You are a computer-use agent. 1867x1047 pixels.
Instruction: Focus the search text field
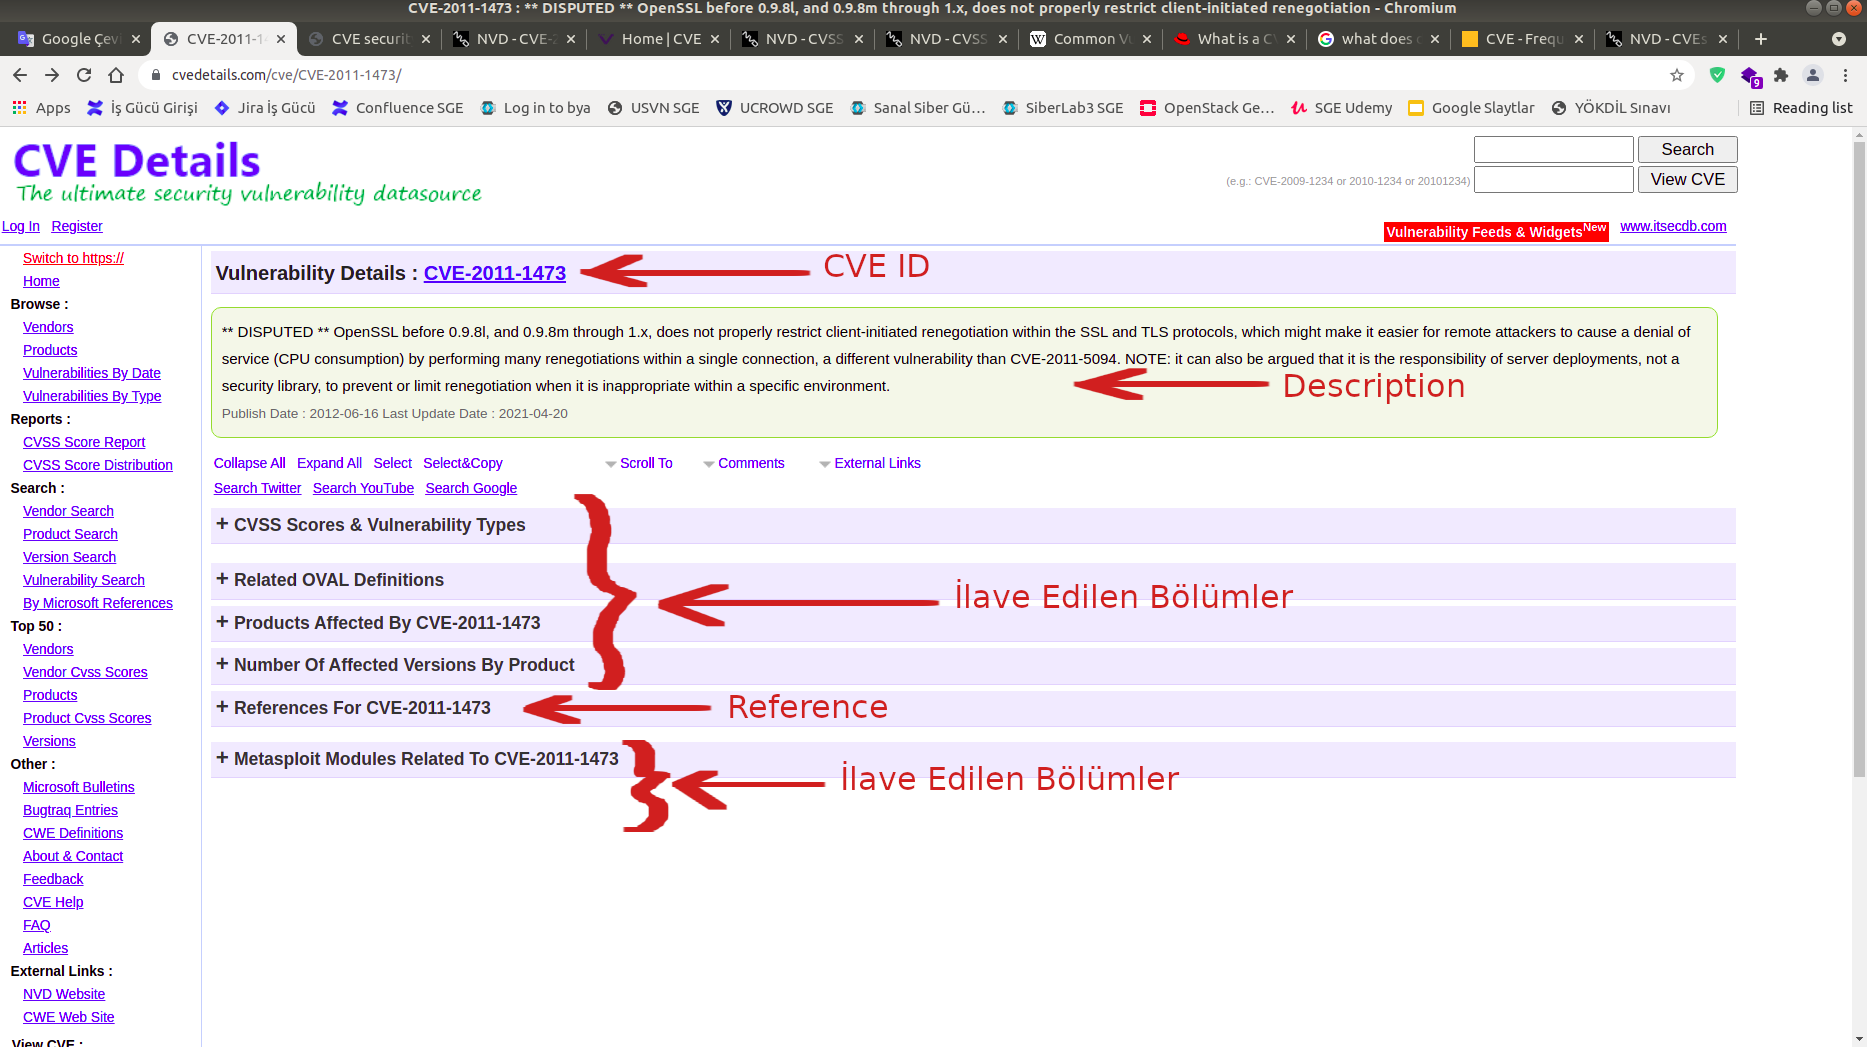click(x=1553, y=149)
